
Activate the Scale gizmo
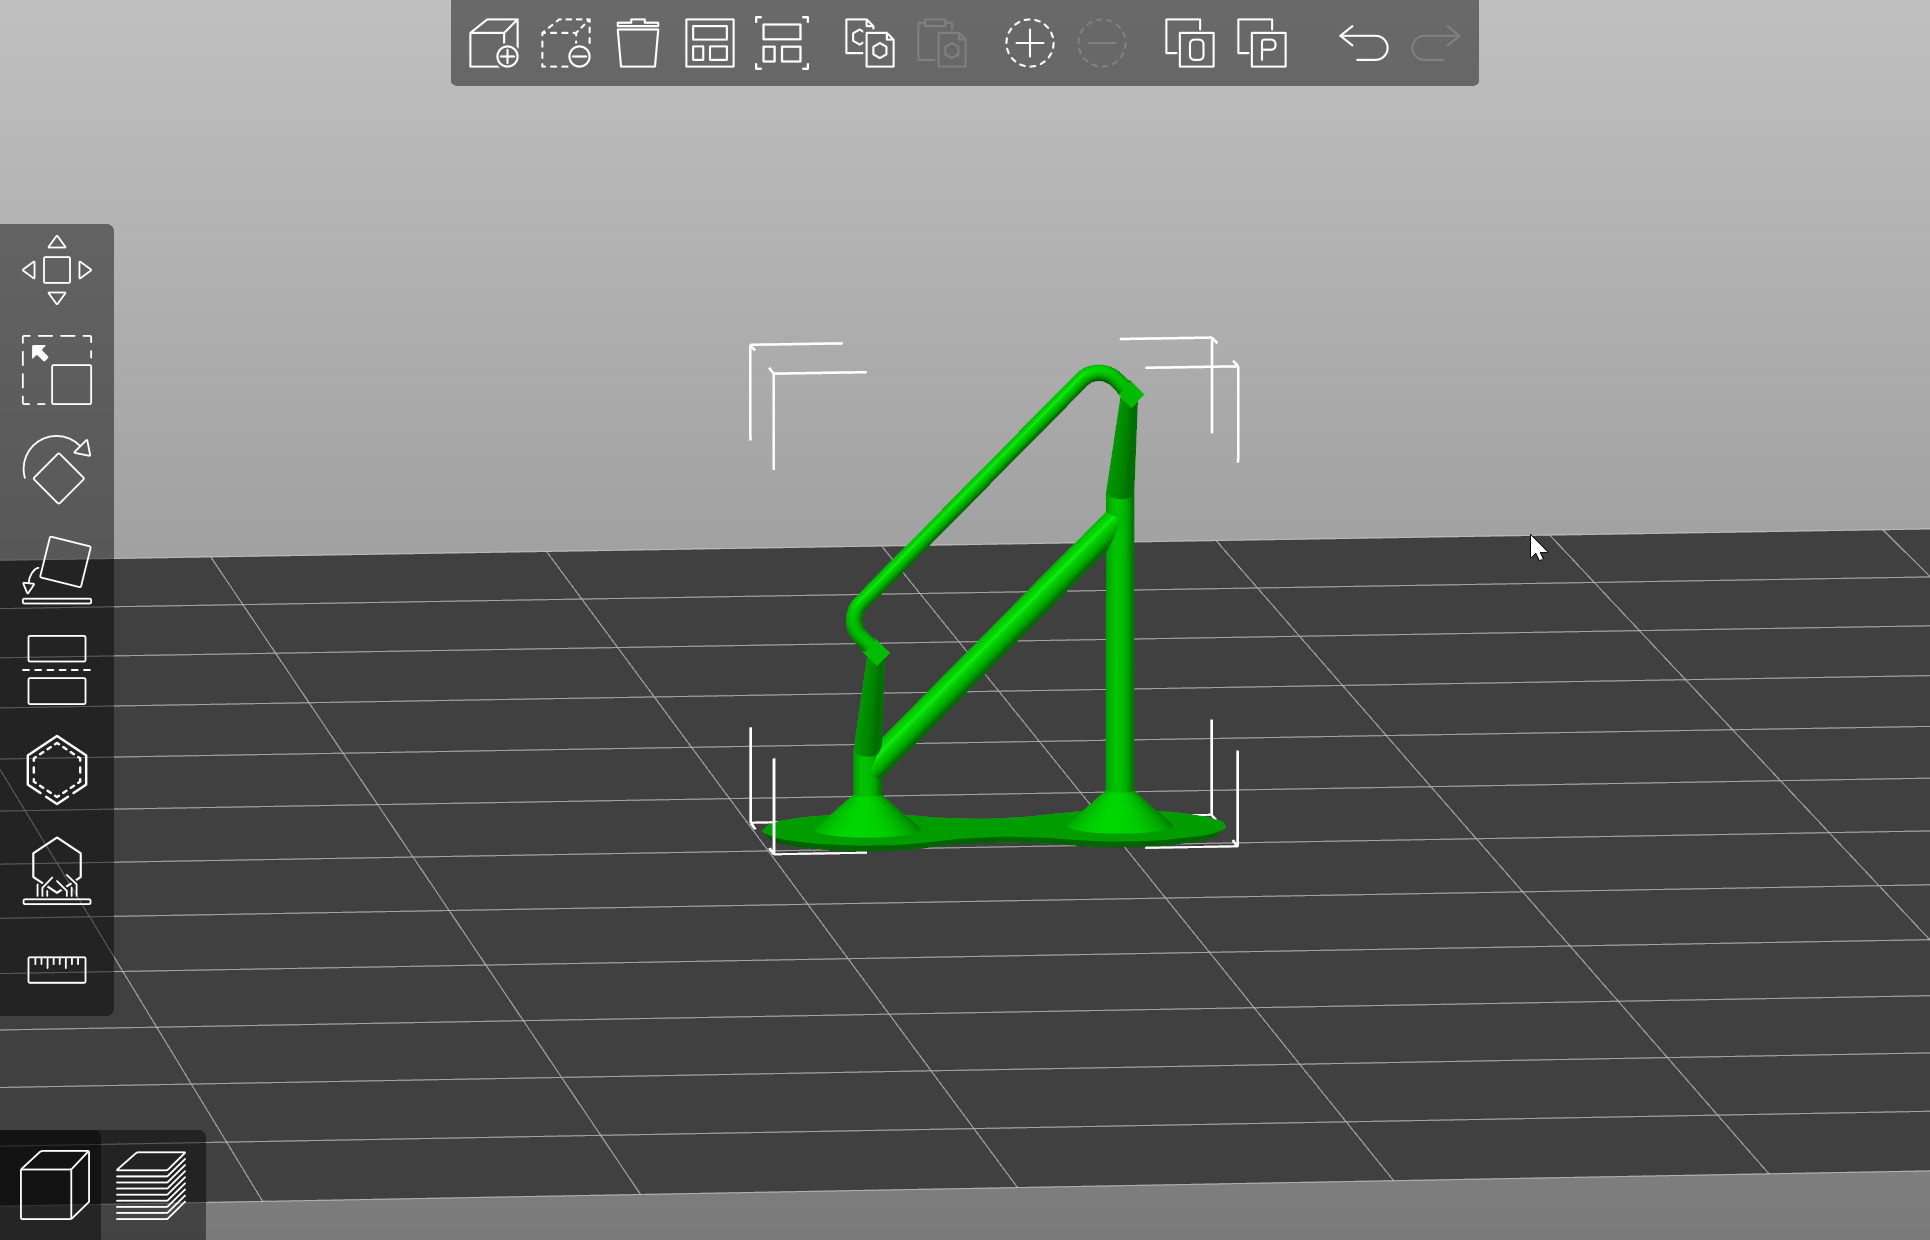(57, 370)
